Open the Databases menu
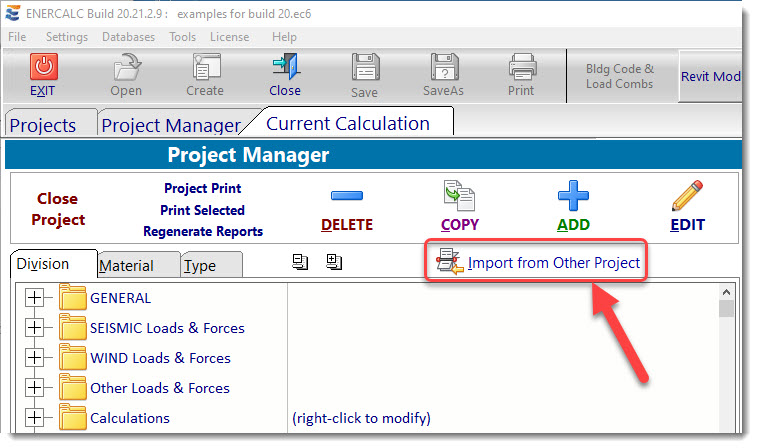This screenshot has height=448, width=757. [128, 37]
